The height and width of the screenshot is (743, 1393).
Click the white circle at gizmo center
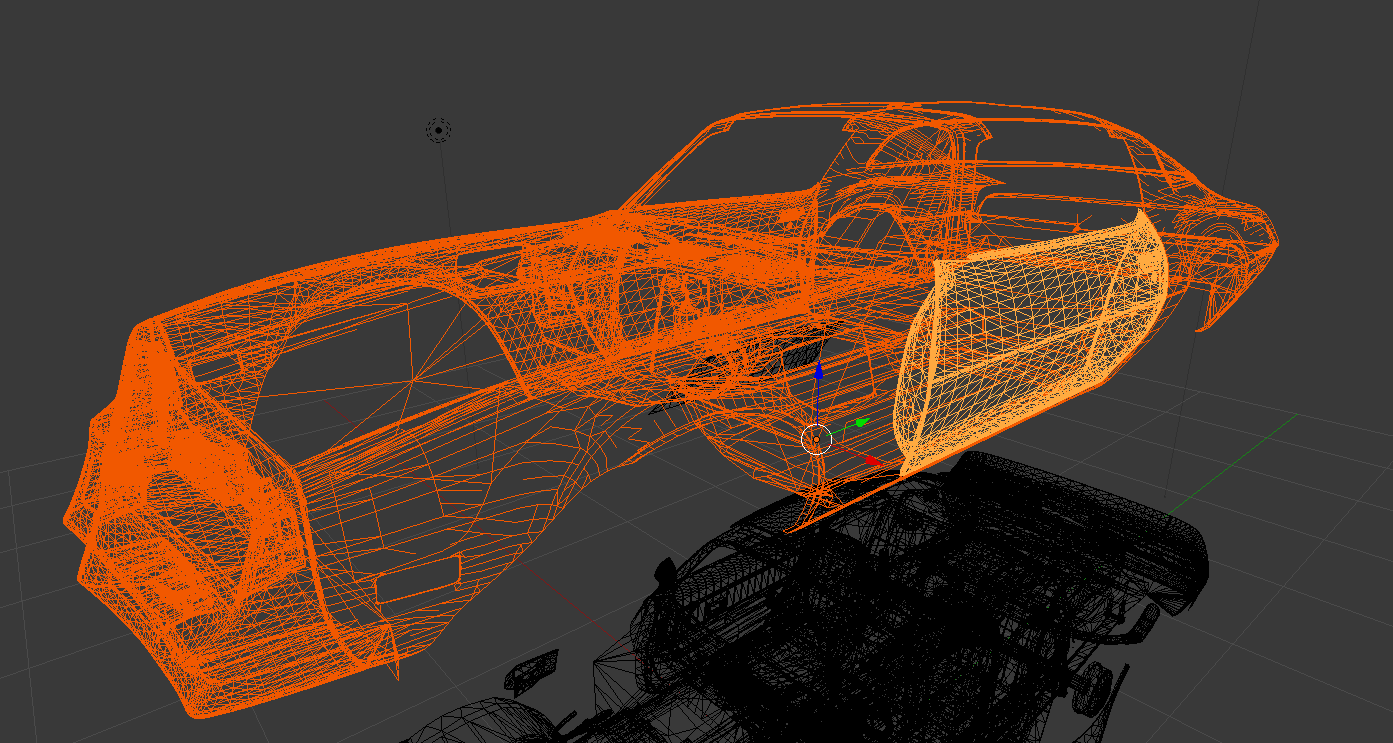(x=817, y=438)
